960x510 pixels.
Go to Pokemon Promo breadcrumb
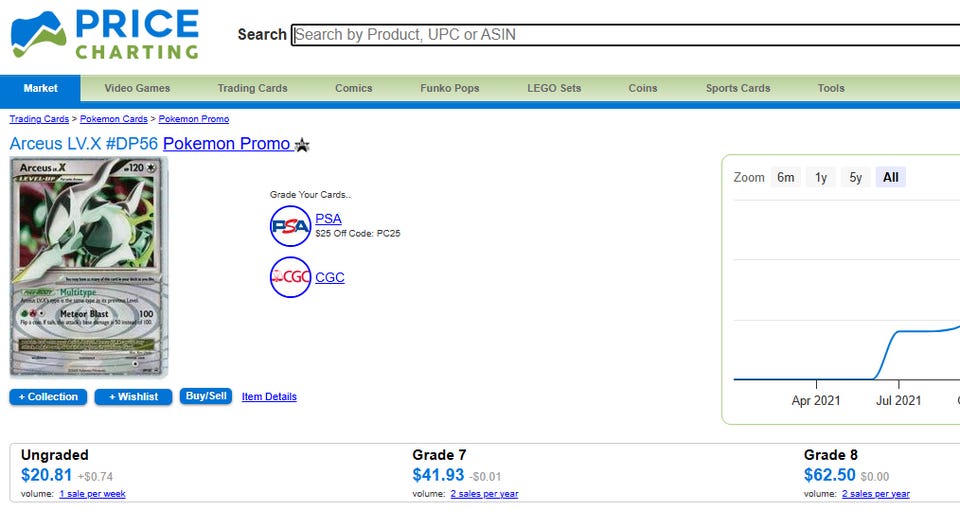(193, 119)
